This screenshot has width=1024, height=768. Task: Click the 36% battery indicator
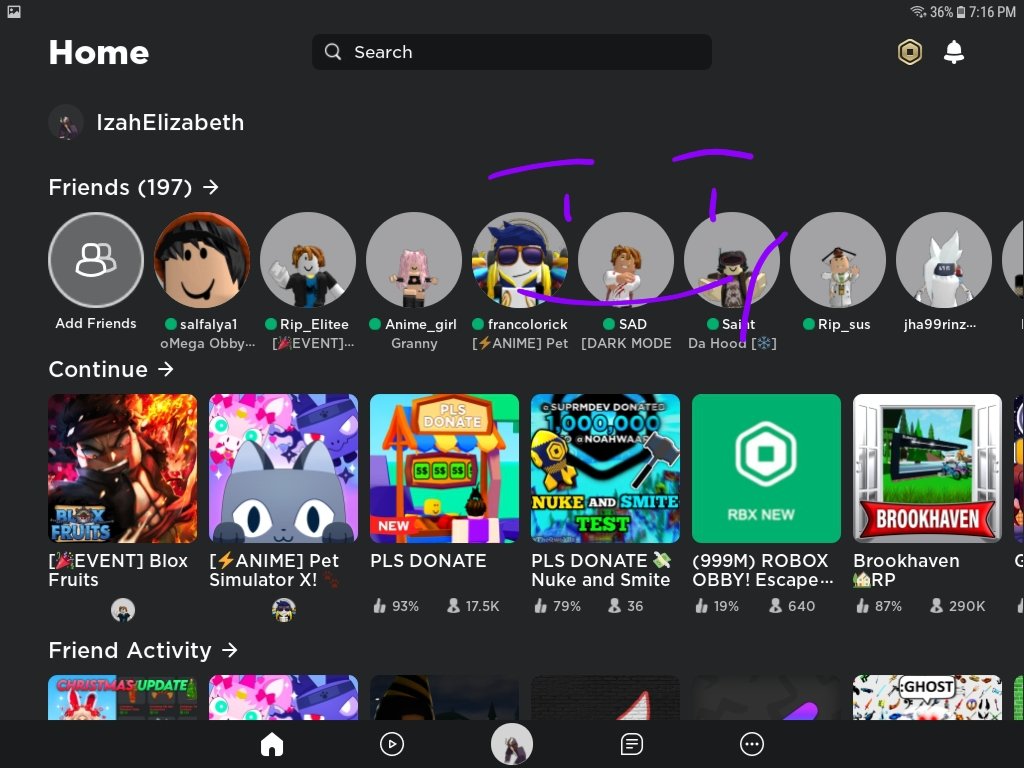[948, 12]
